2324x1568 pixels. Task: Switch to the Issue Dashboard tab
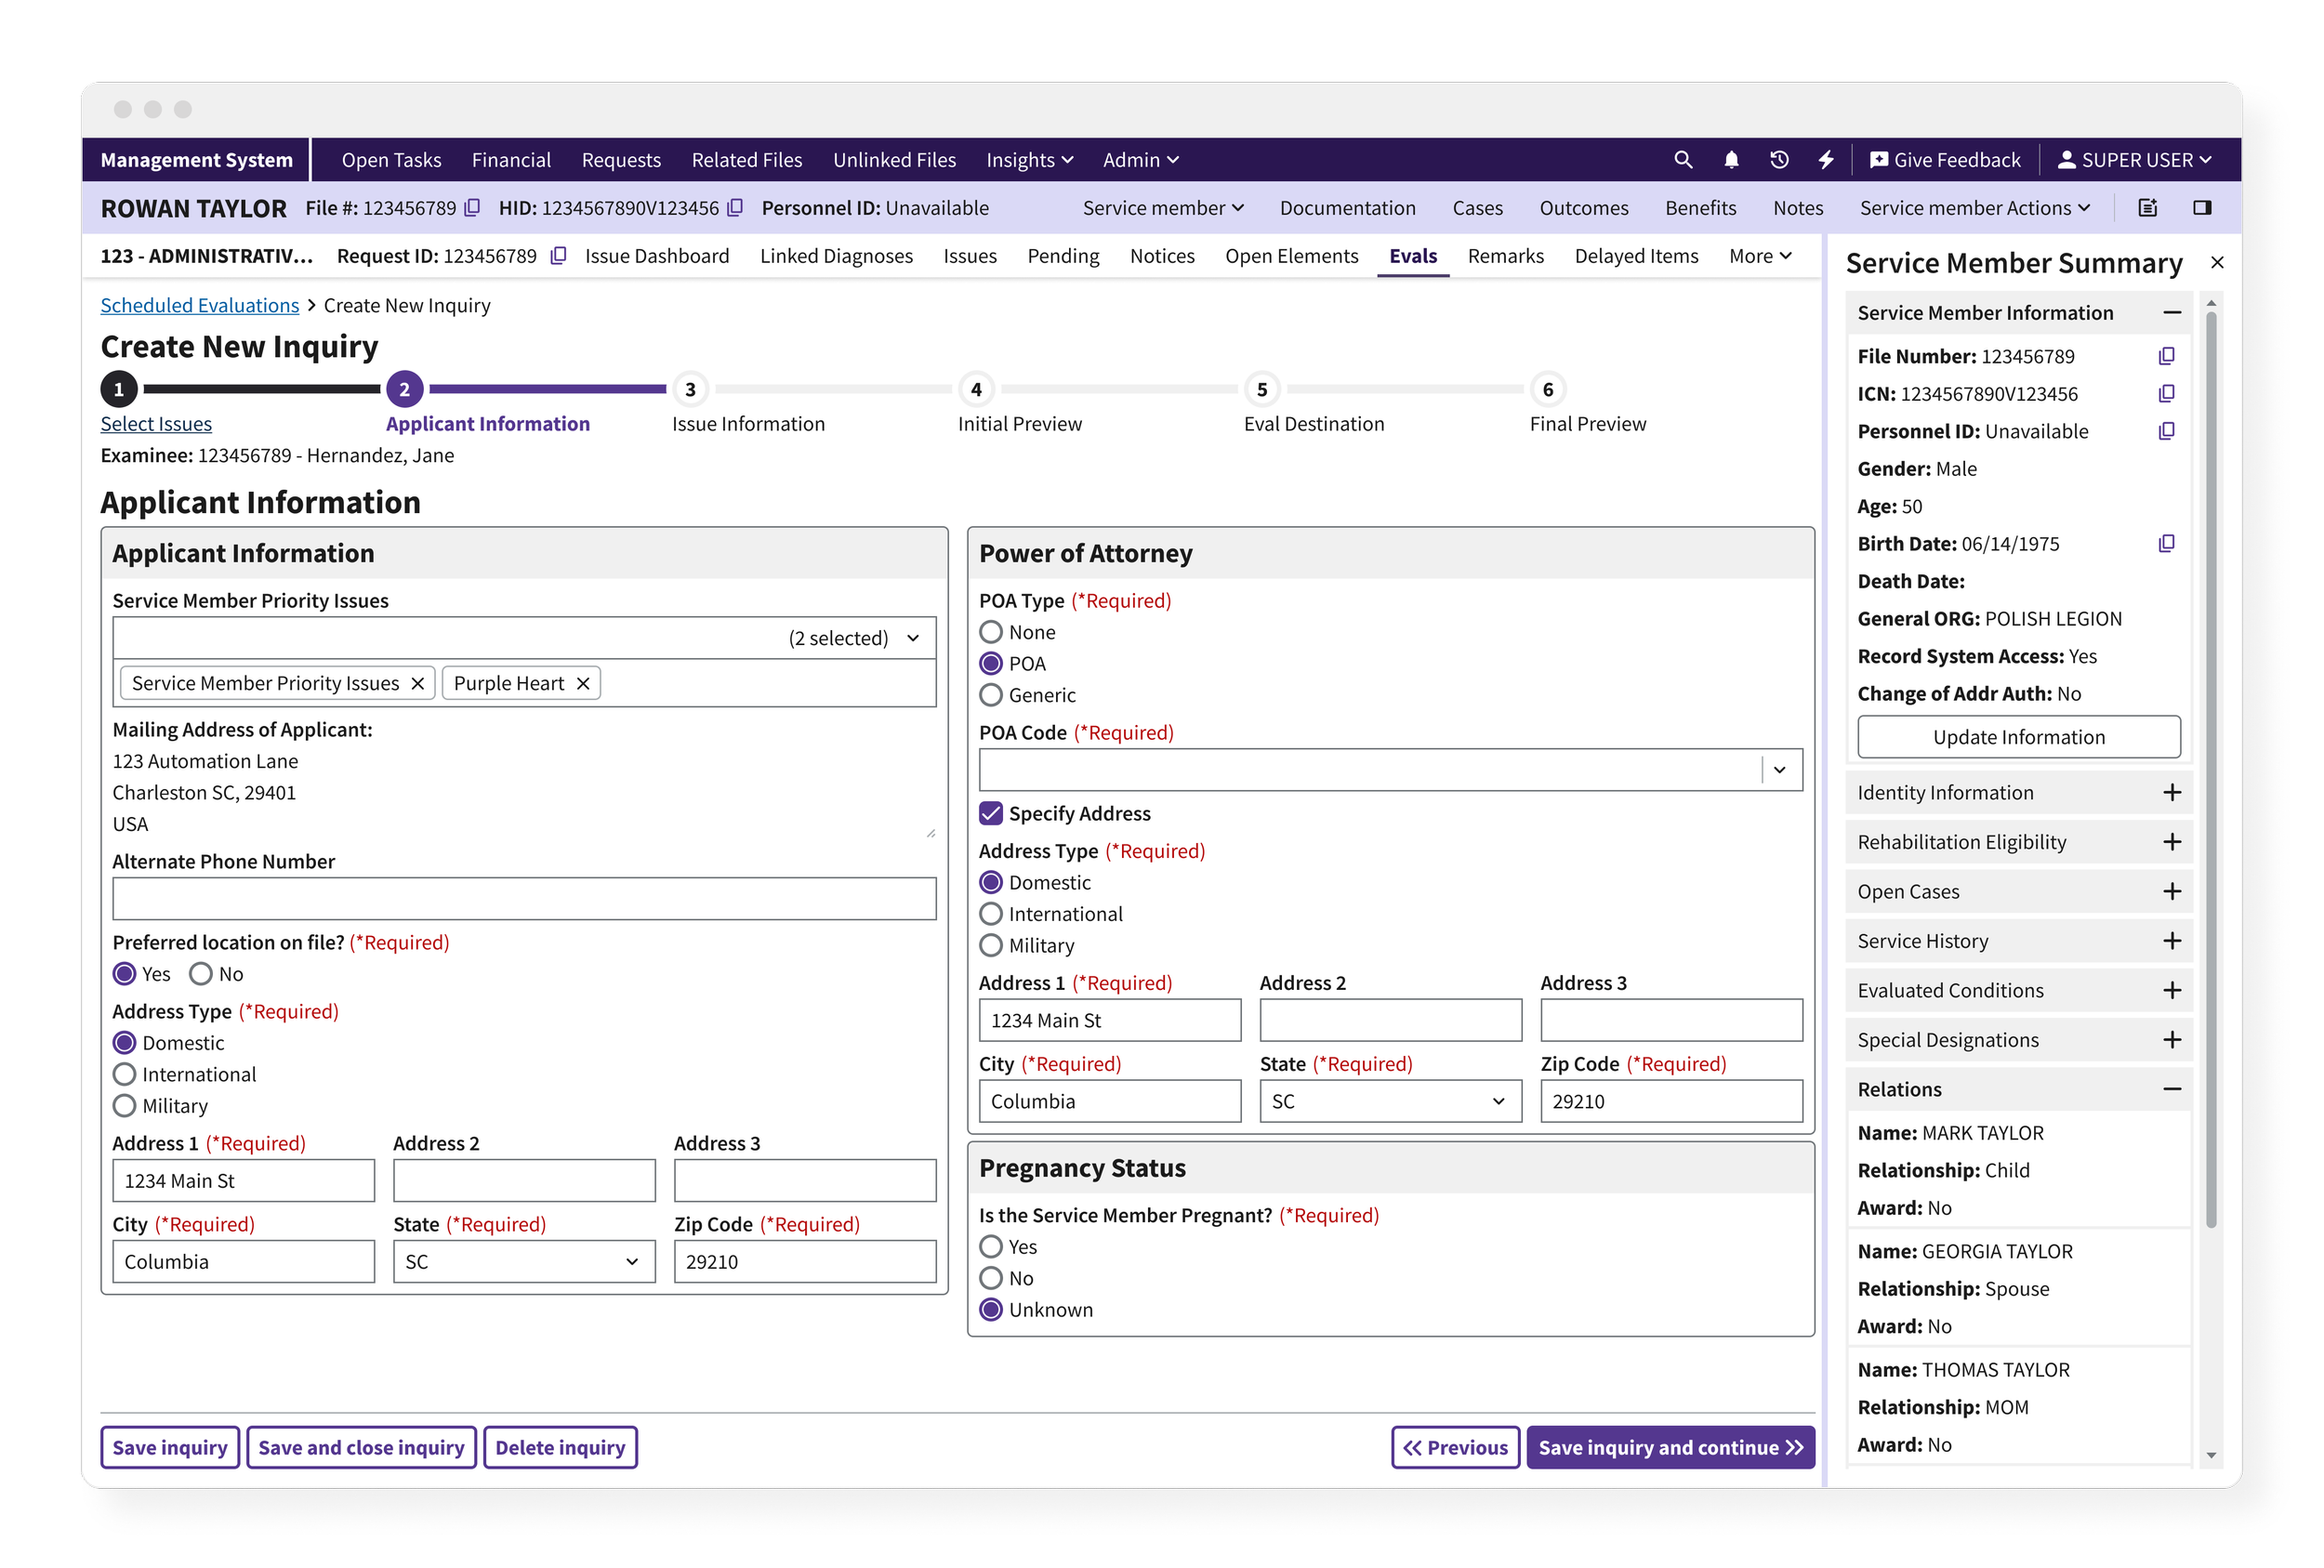pos(657,256)
